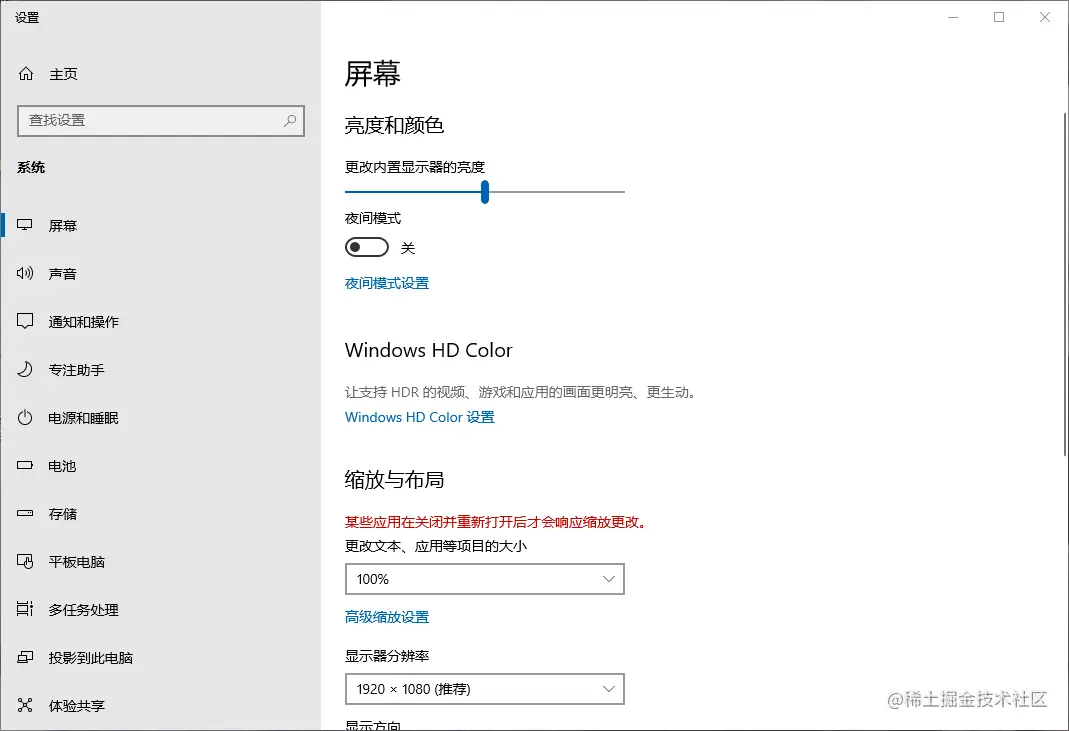Click the 查找设置 search box
Image resolution: width=1069 pixels, height=731 pixels.
[x=160, y=120]
